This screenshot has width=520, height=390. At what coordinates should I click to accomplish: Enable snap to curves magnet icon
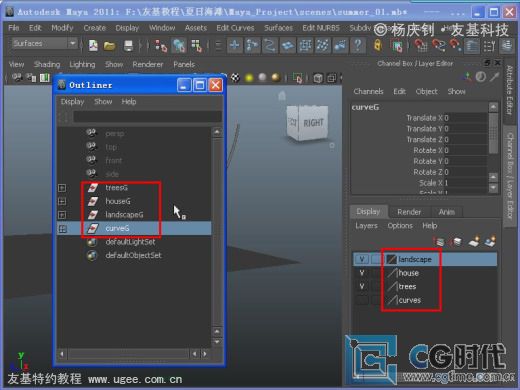pos(438,46)
